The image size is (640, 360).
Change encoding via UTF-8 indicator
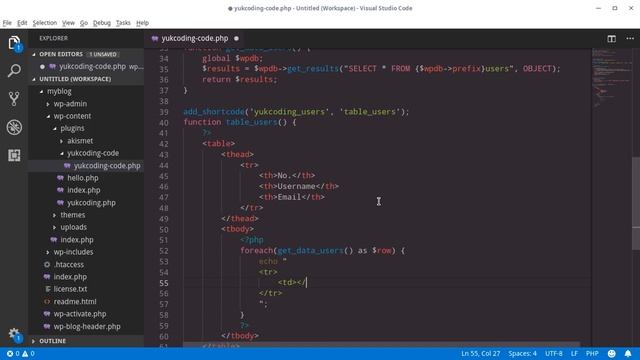[553, 353]
